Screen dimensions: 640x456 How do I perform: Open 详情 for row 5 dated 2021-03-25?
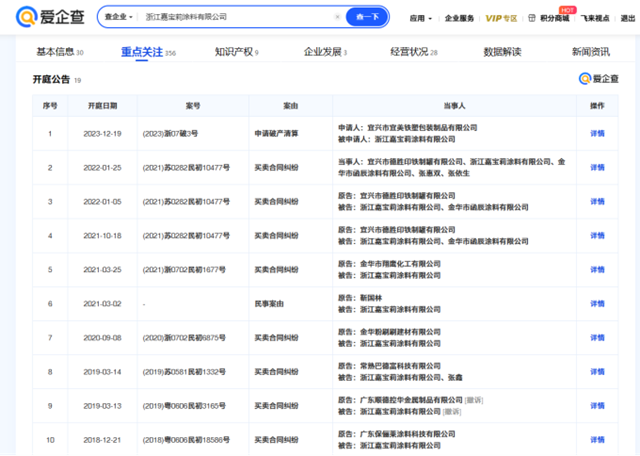coord(597,269)
